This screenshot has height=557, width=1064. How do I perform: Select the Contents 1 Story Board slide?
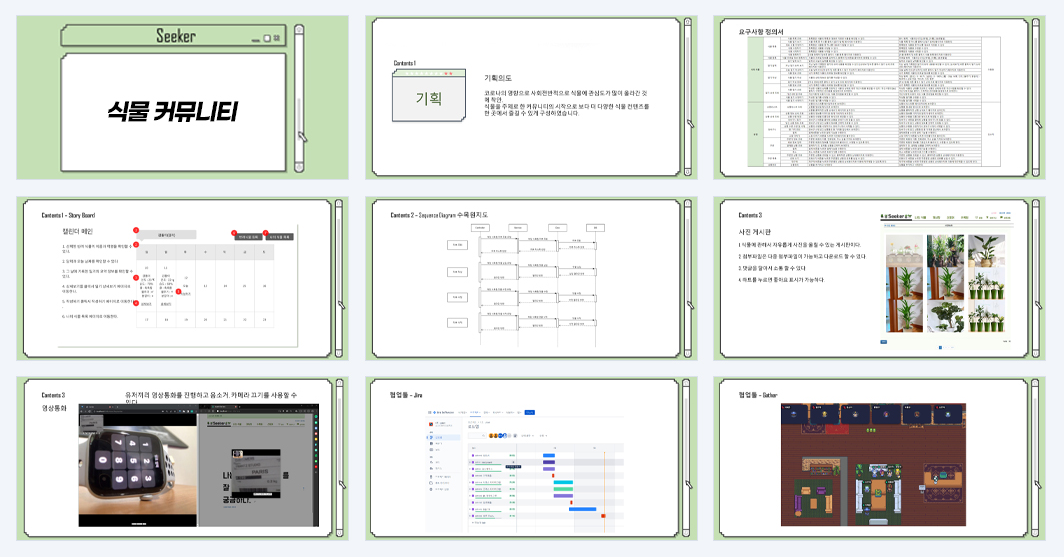tap(183, 278)
